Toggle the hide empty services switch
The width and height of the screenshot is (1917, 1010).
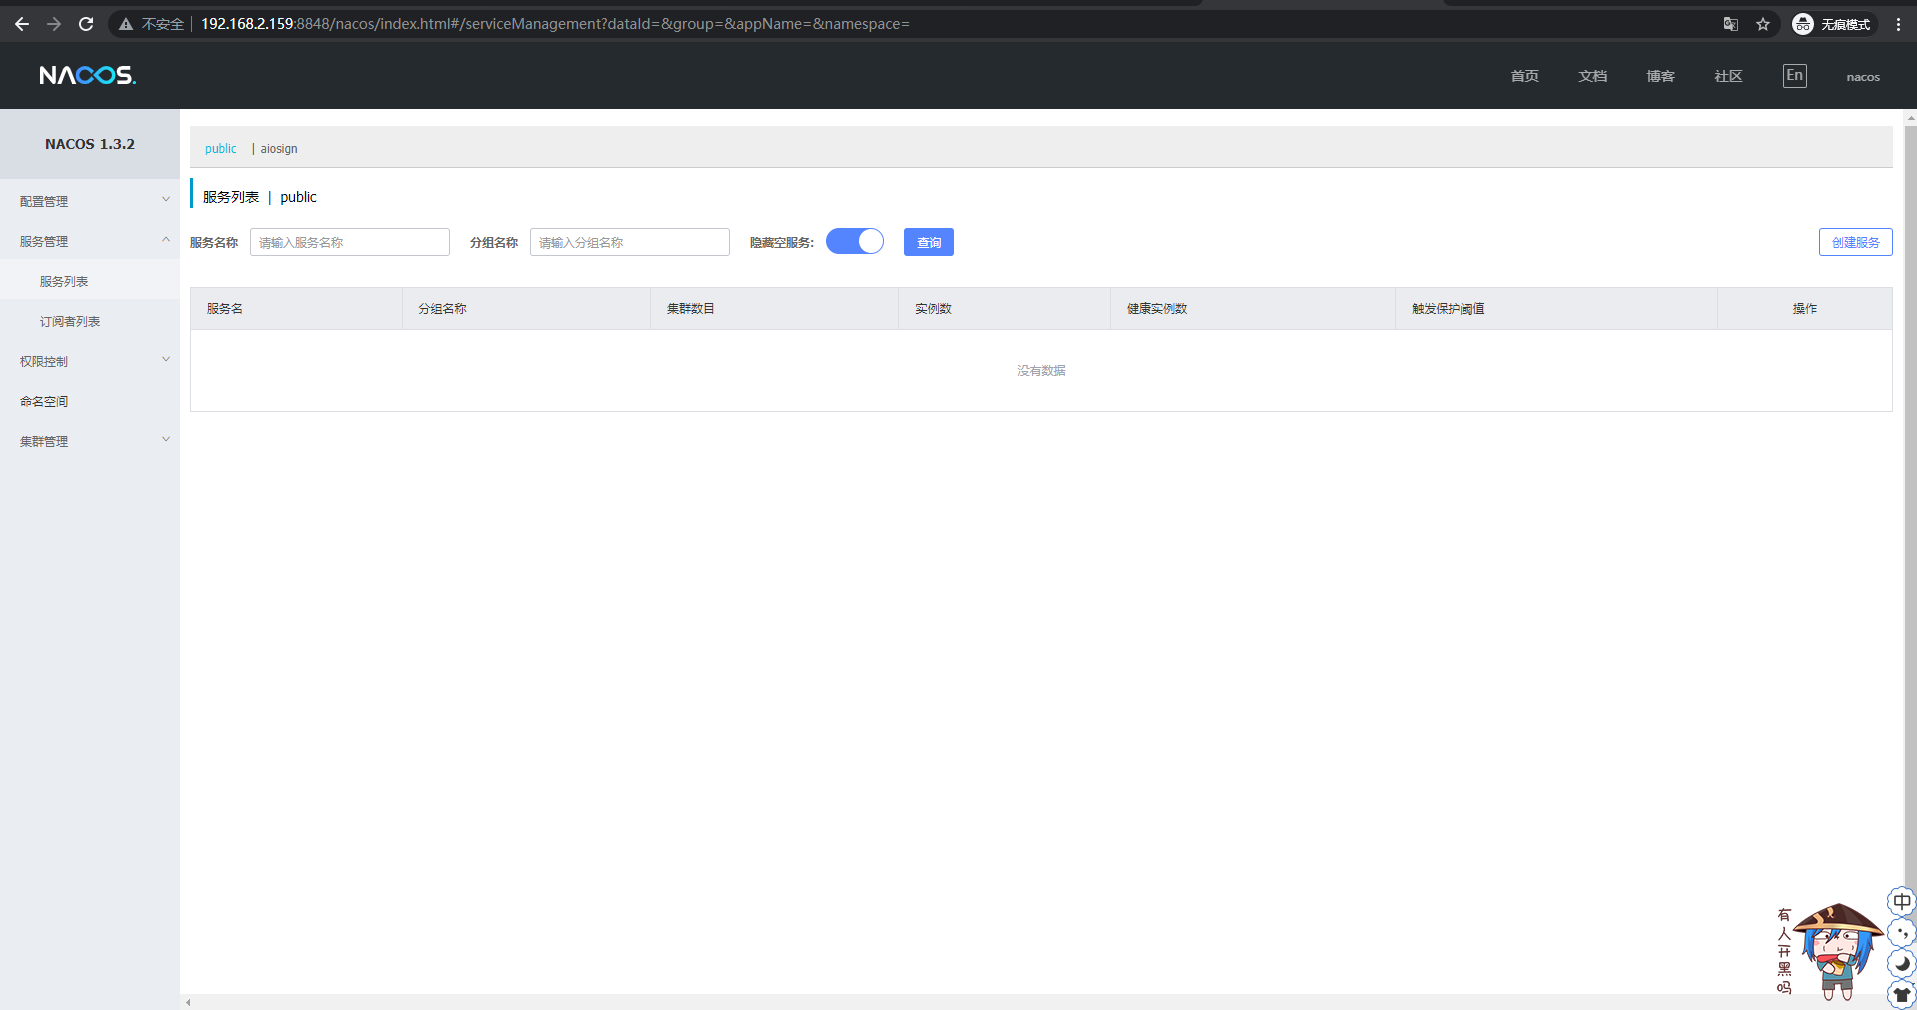(x=855, y=242)
